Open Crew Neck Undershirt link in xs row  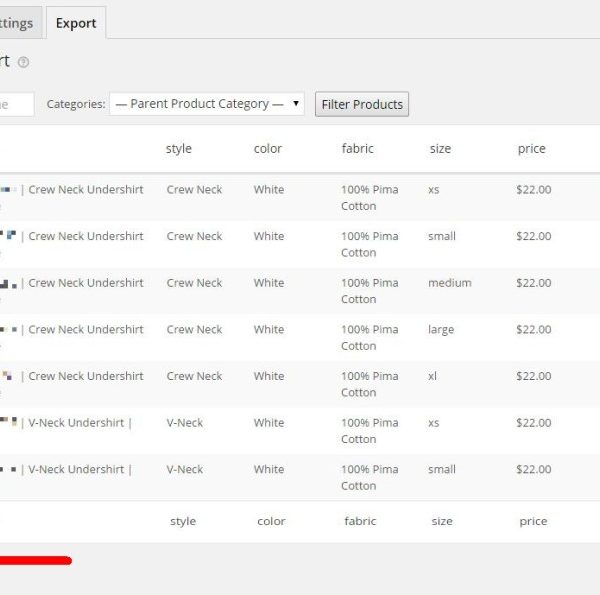(85, 190)
